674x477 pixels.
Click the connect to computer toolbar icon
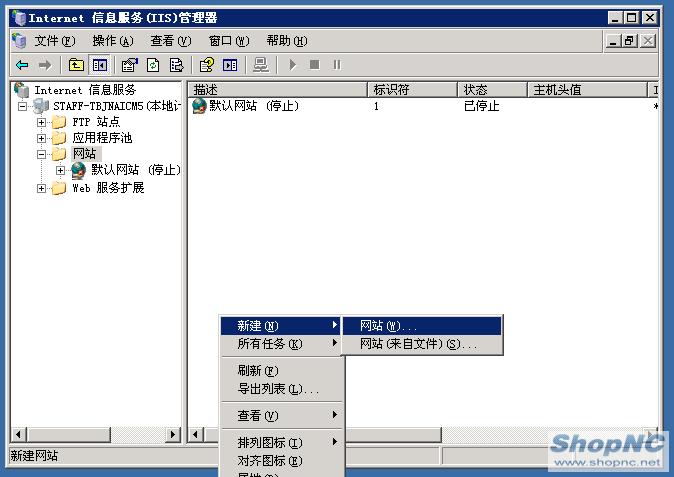tap(260, 65)
